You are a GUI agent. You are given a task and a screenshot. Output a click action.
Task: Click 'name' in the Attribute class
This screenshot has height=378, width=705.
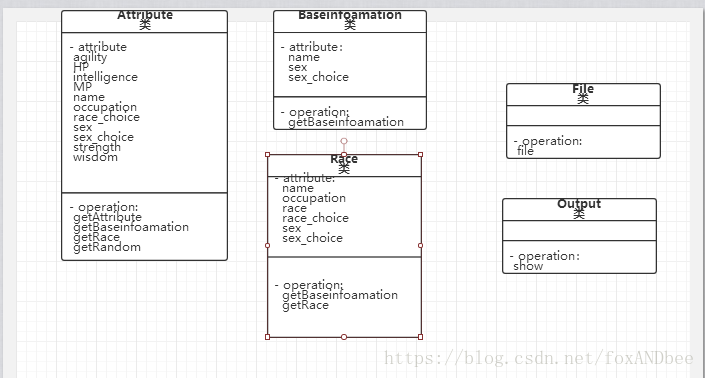point(89,98)
